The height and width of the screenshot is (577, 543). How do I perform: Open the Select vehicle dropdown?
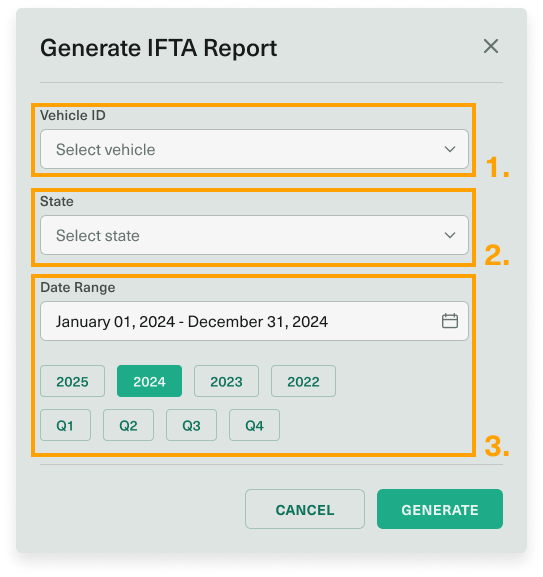(254, 149)
